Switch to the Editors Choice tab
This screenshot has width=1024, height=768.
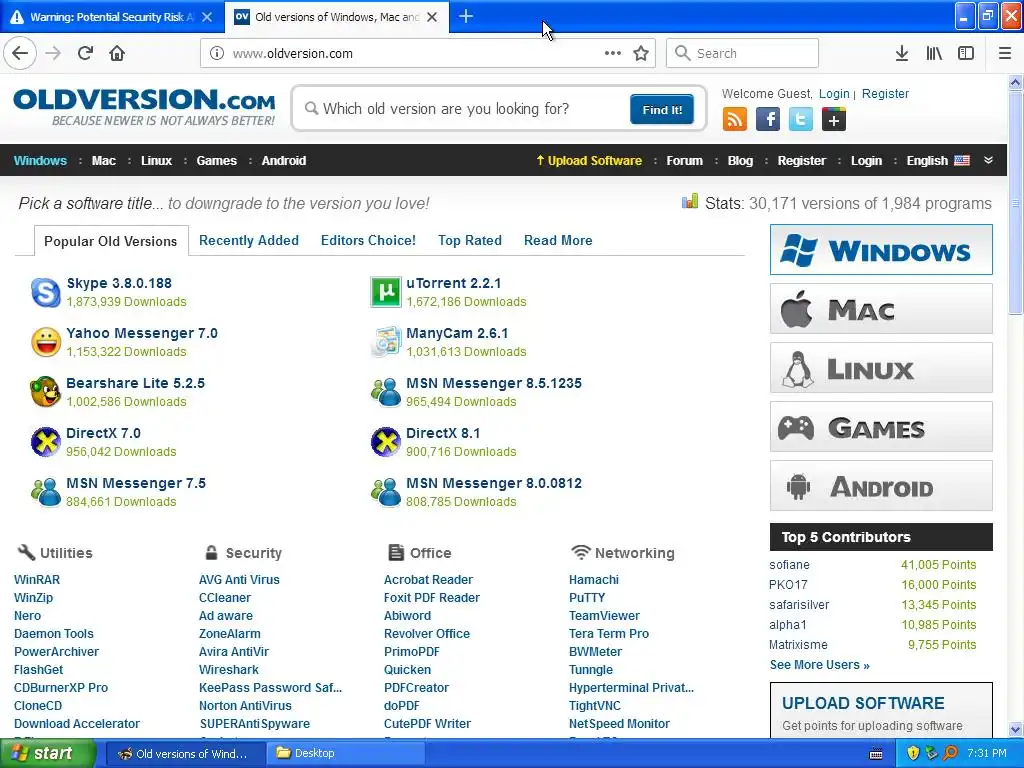click(x=368, y=240)
